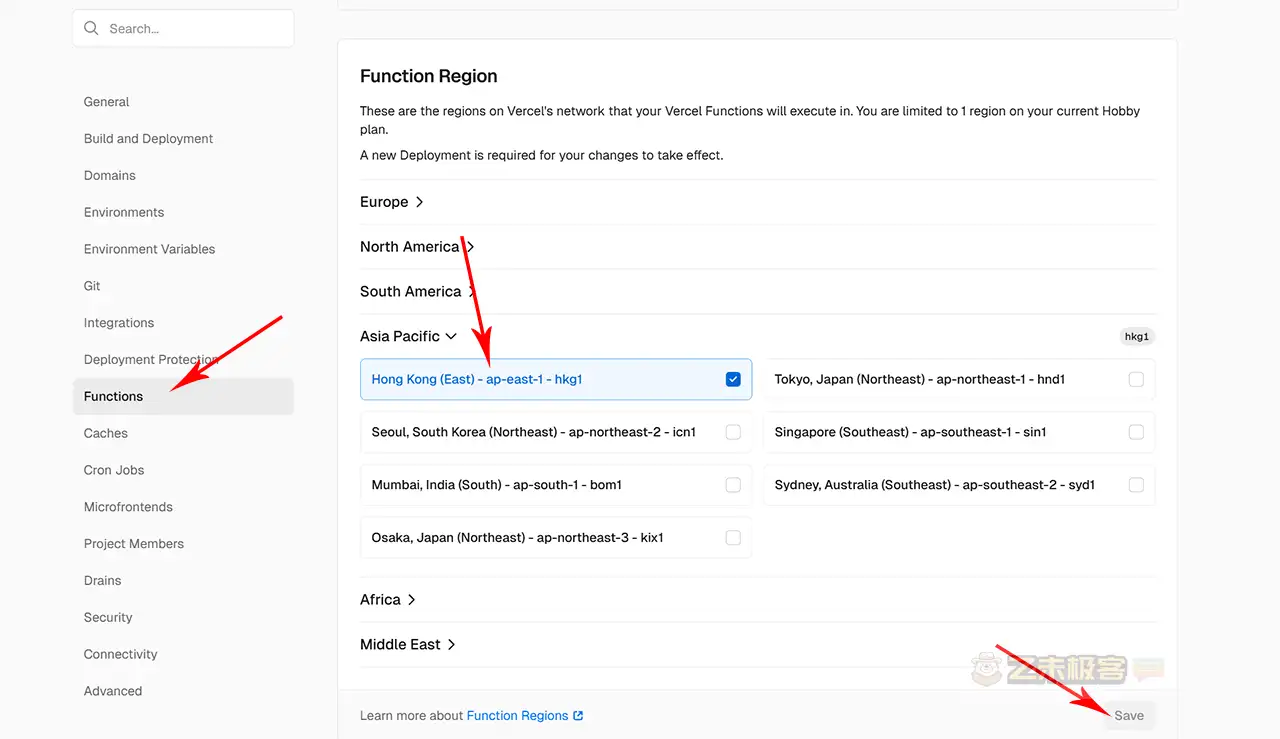Open the Function Regions documentation link

(x=517, y=716)
